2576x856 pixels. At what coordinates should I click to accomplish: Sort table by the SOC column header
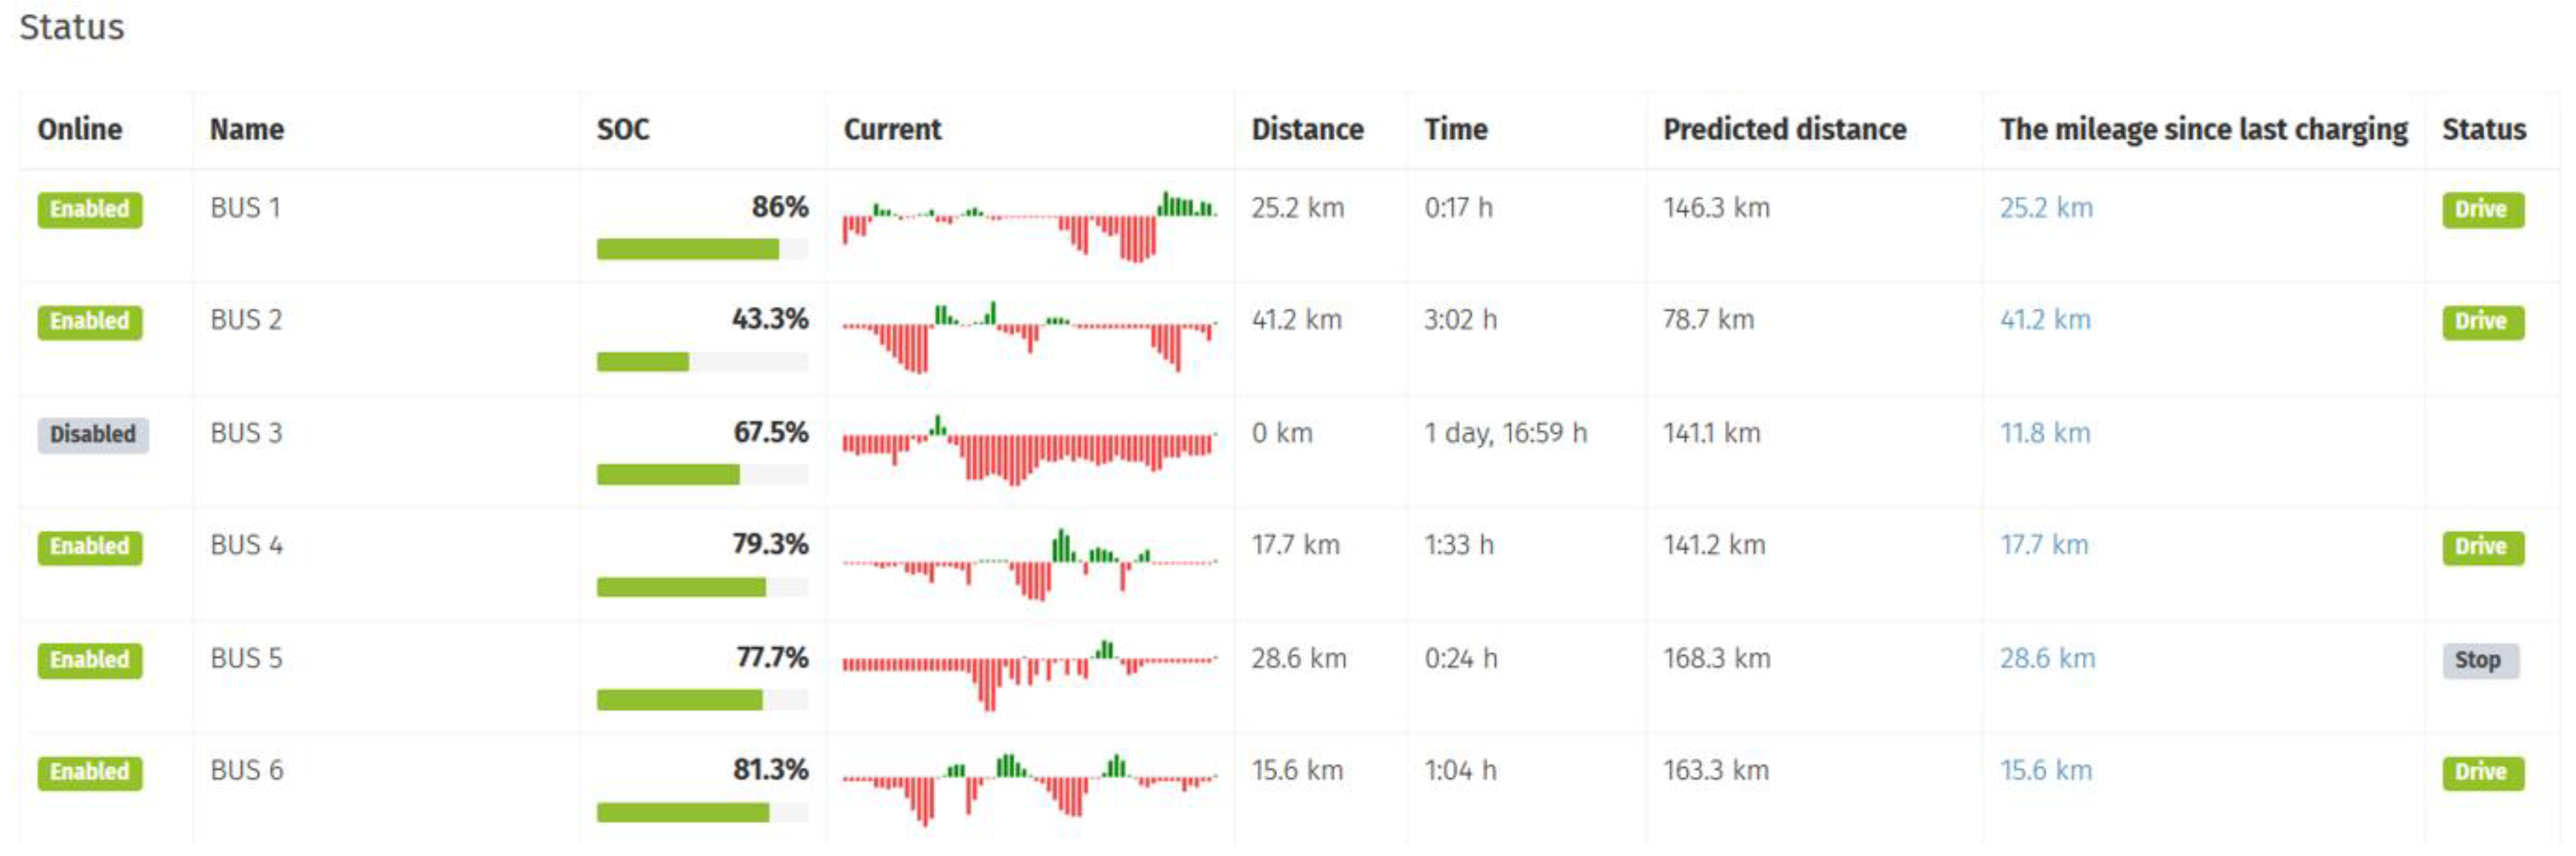pos(623,130)
